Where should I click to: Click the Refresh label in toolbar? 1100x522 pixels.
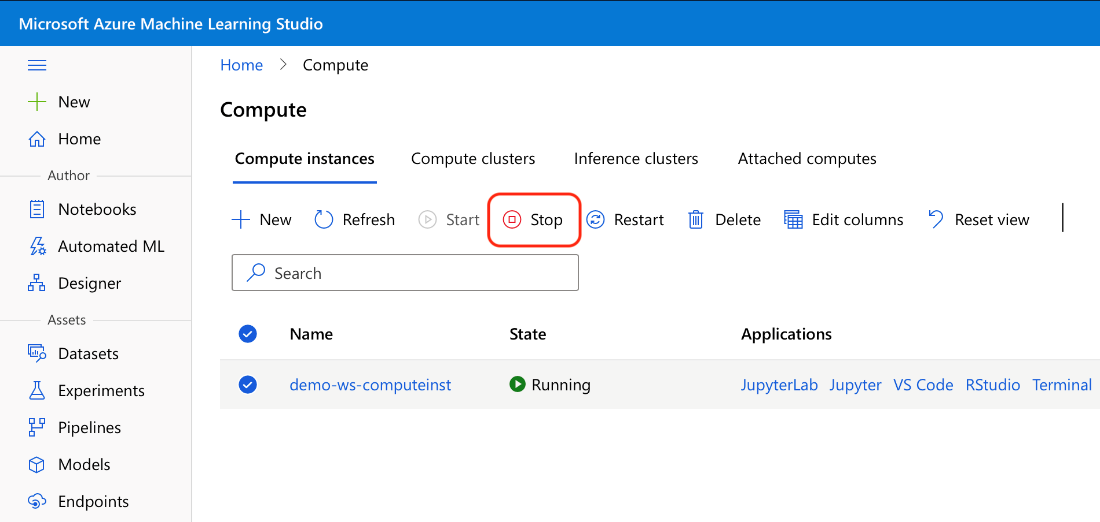tap(369, 220)
